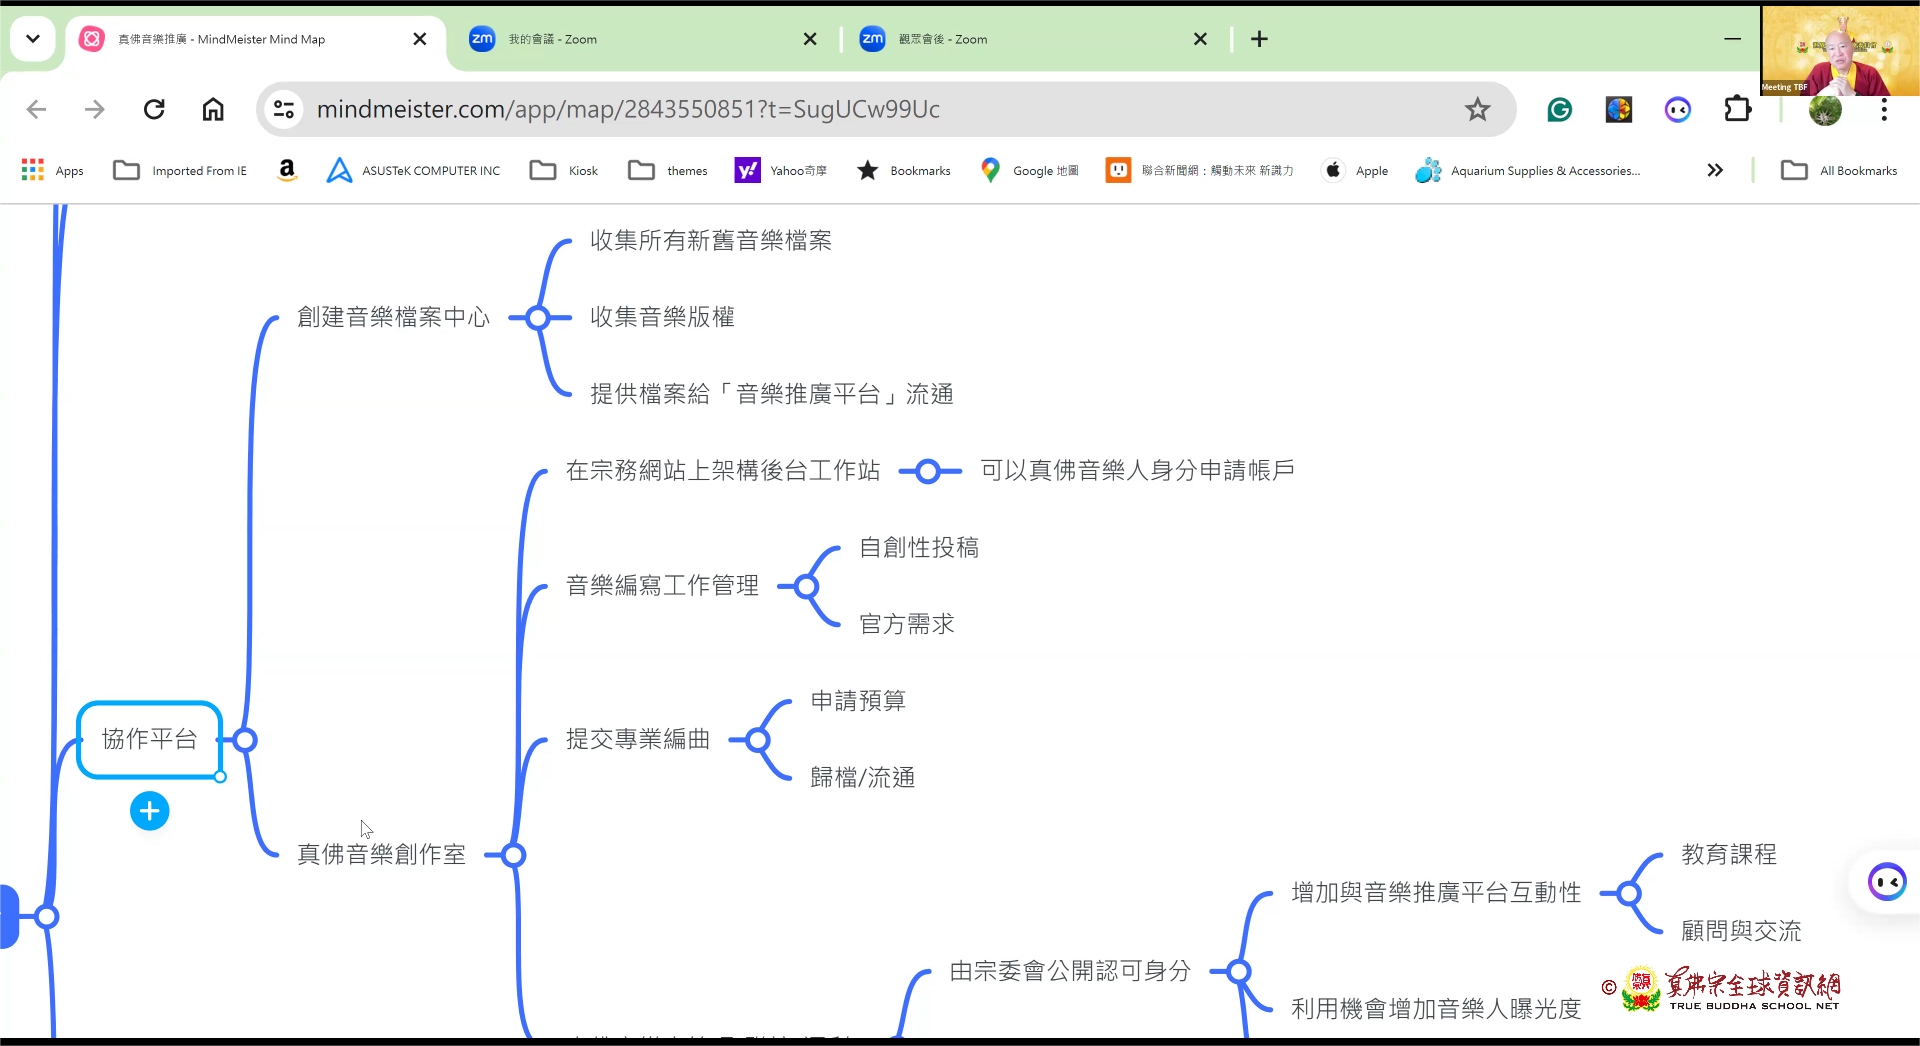Open the Chrome three-dot menu
The width and height of the screenshot is (1920, 1046).
tap(1884, 109)
